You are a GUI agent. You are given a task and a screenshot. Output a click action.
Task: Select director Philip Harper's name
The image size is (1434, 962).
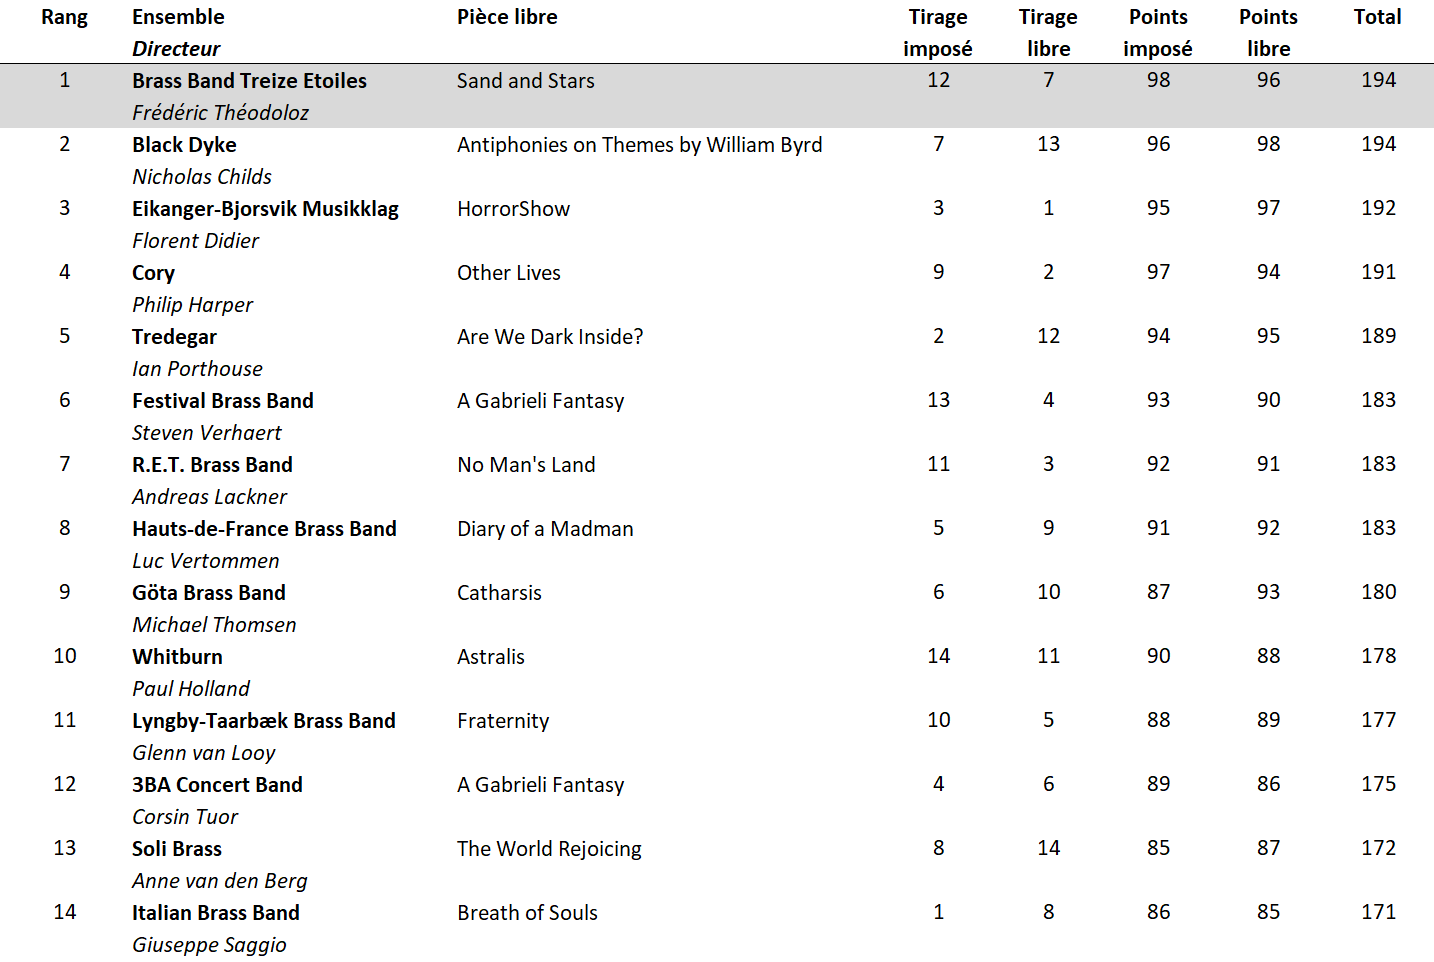[192, 305]
